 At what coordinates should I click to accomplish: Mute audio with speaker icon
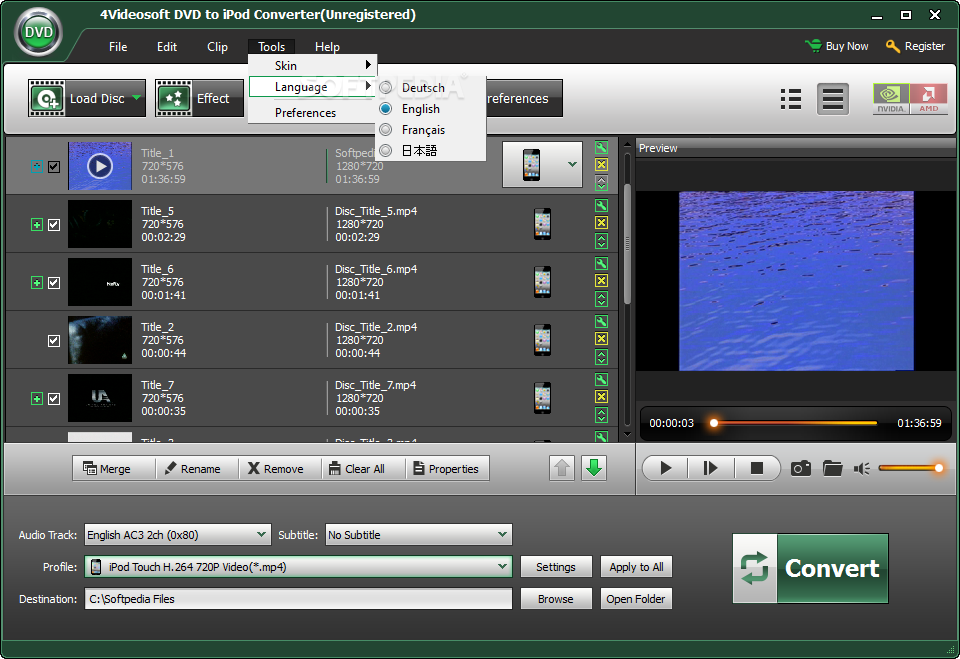pyautogui.click(x=862, y=469)
